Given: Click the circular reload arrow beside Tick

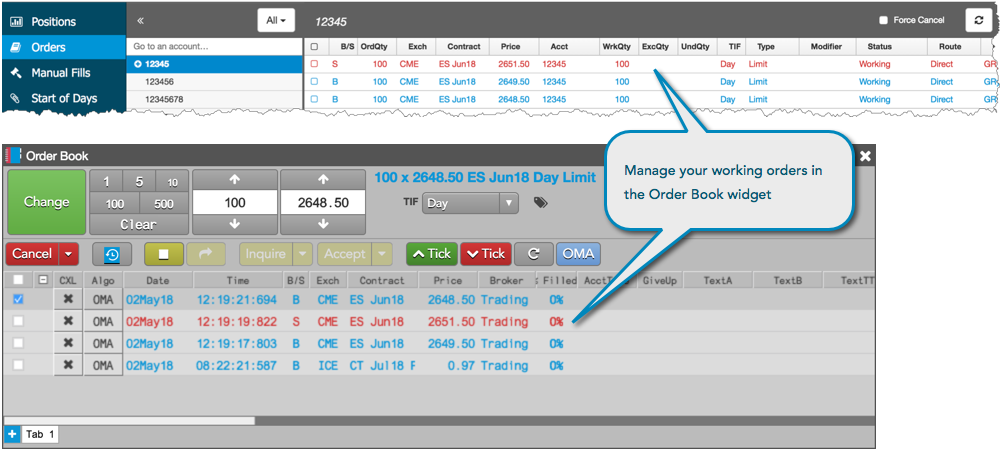Looking at the screenshot, I should click(x=533, y=254).
